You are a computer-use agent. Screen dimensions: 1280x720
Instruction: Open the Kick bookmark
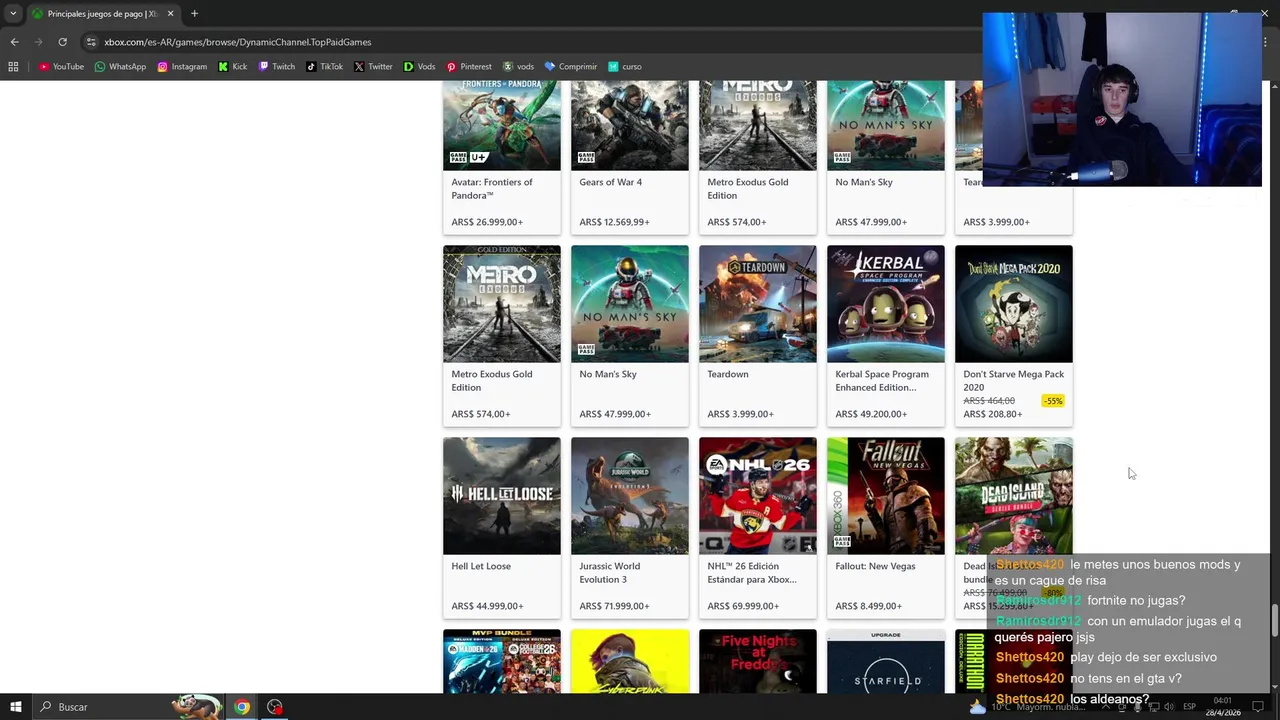point(232,67)
